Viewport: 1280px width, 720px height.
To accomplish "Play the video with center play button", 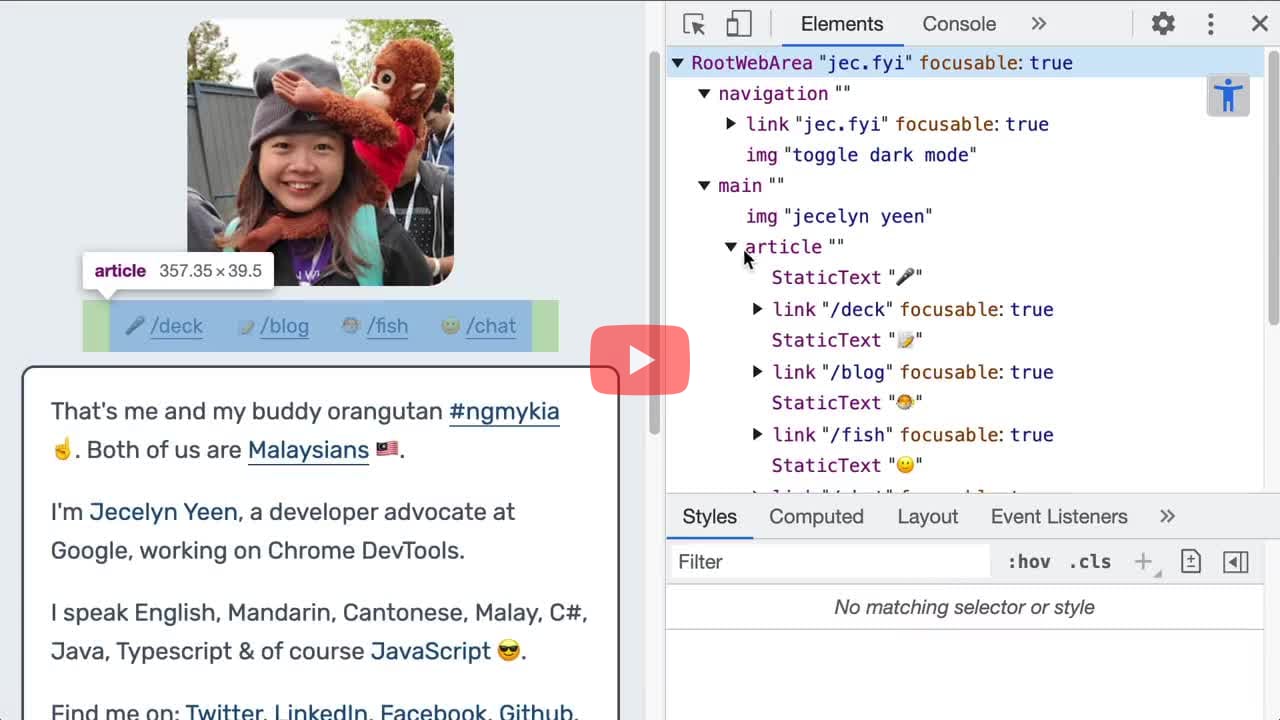I will coord(640,360).
